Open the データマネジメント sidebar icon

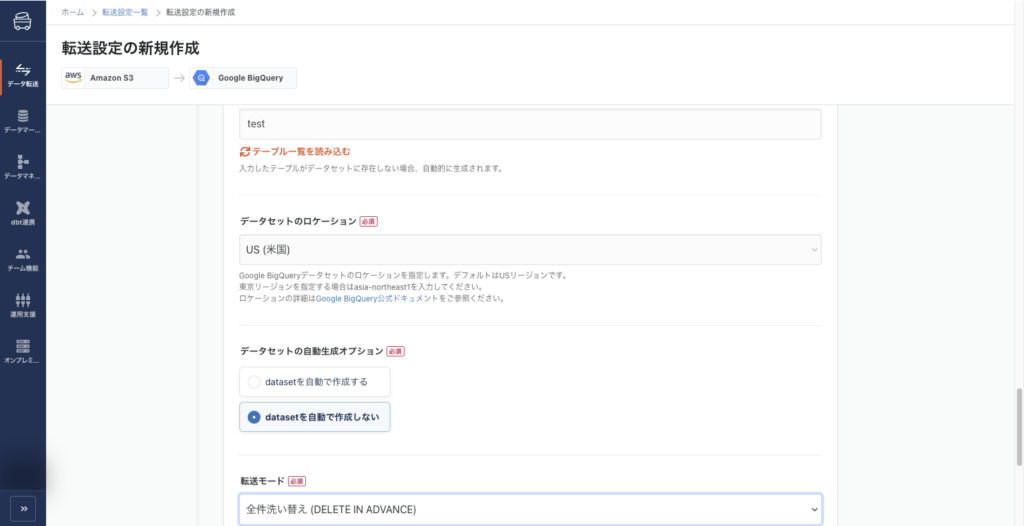coord(22,167)
